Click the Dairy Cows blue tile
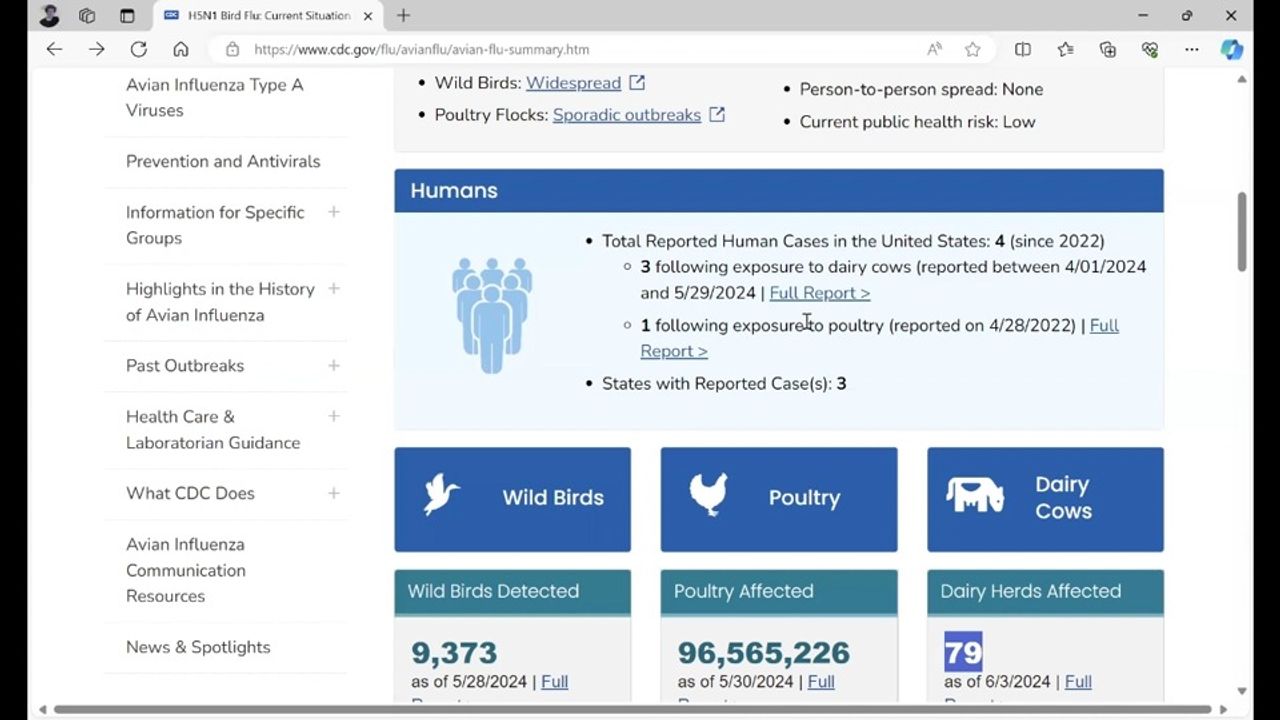1280x720 pixels. pos(1045,498)
